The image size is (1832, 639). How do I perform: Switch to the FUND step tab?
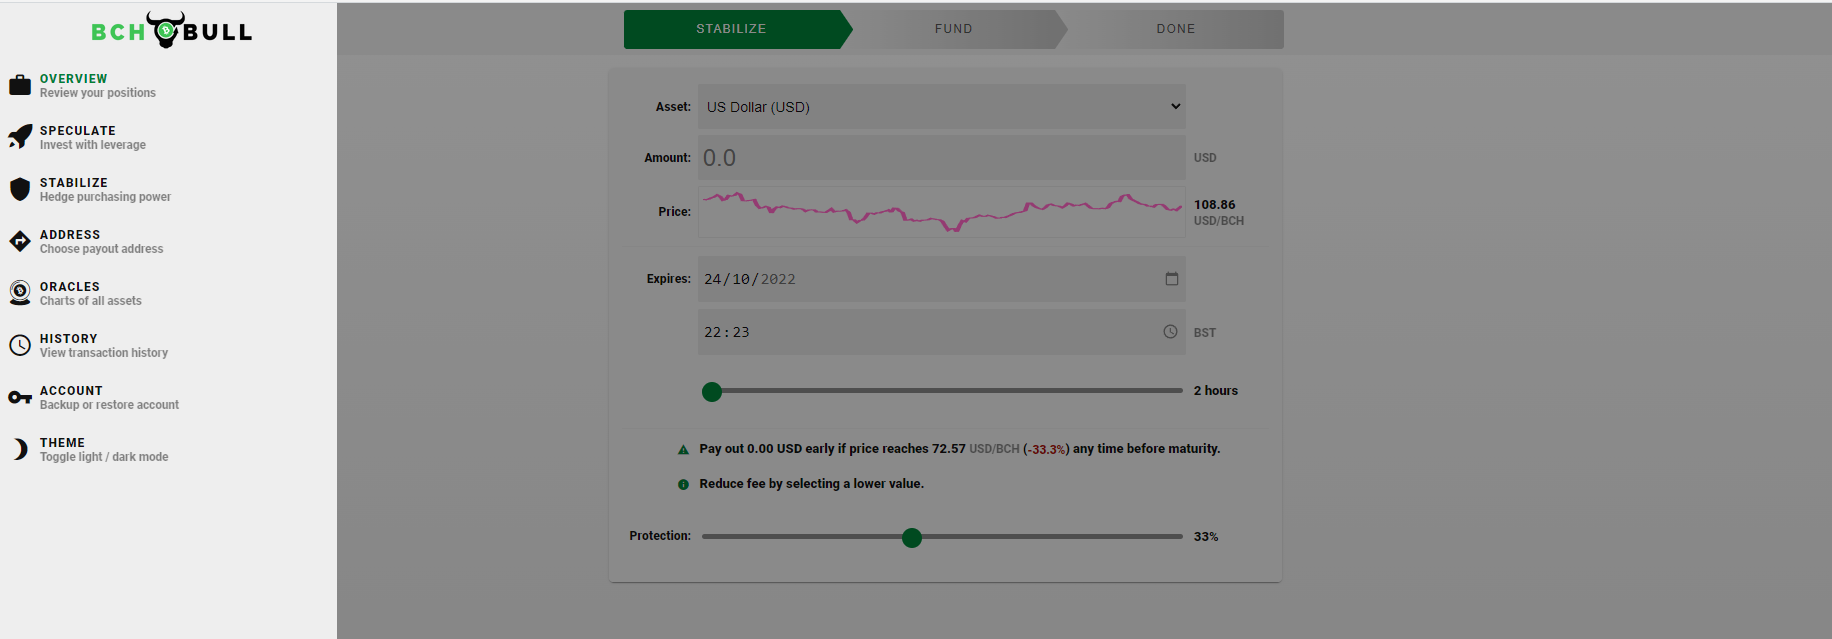tap(953, 29)
